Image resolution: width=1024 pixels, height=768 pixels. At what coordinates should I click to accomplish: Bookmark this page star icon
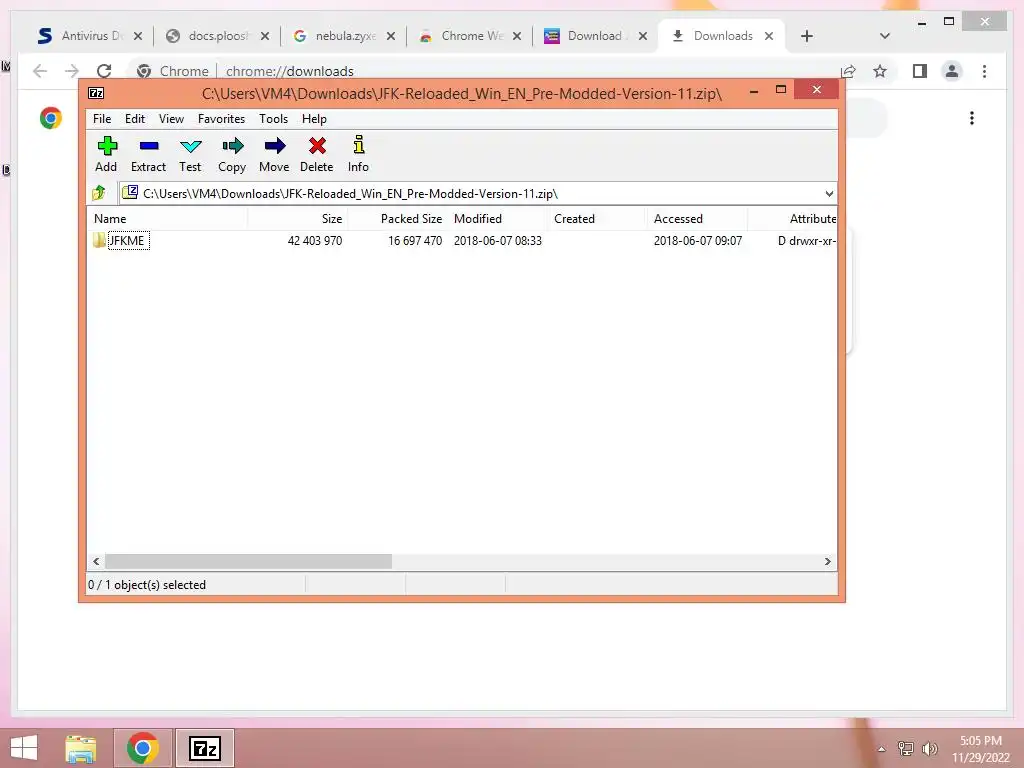pos(880,71)
